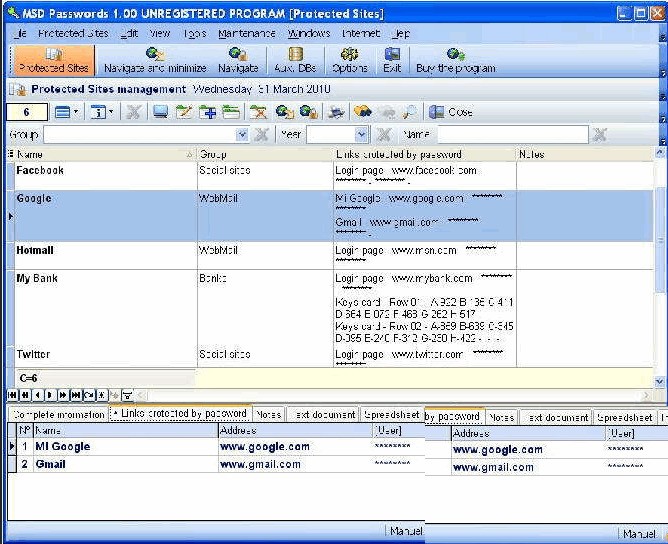Clear the Name filter with its X button
Viewport: 668px width, 544px height.
tap(600, 135)
